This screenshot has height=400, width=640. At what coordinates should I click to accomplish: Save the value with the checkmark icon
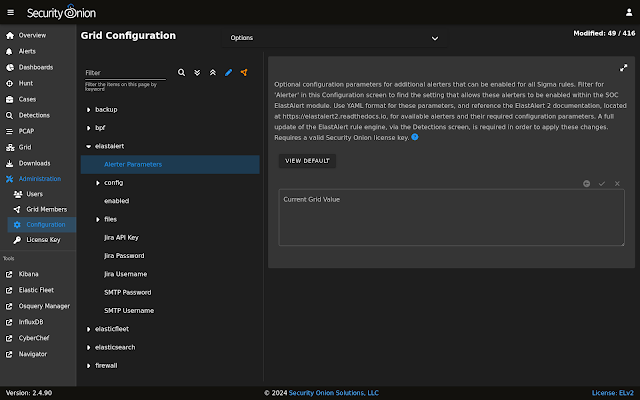point(602,184)
